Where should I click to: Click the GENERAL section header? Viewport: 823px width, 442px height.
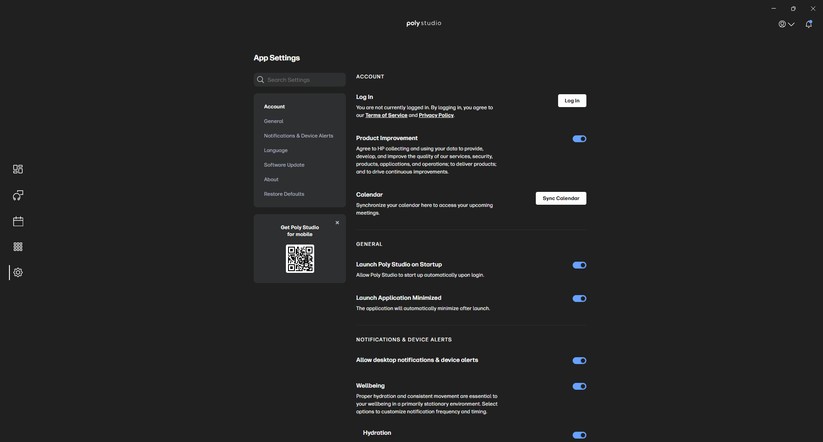369,244
